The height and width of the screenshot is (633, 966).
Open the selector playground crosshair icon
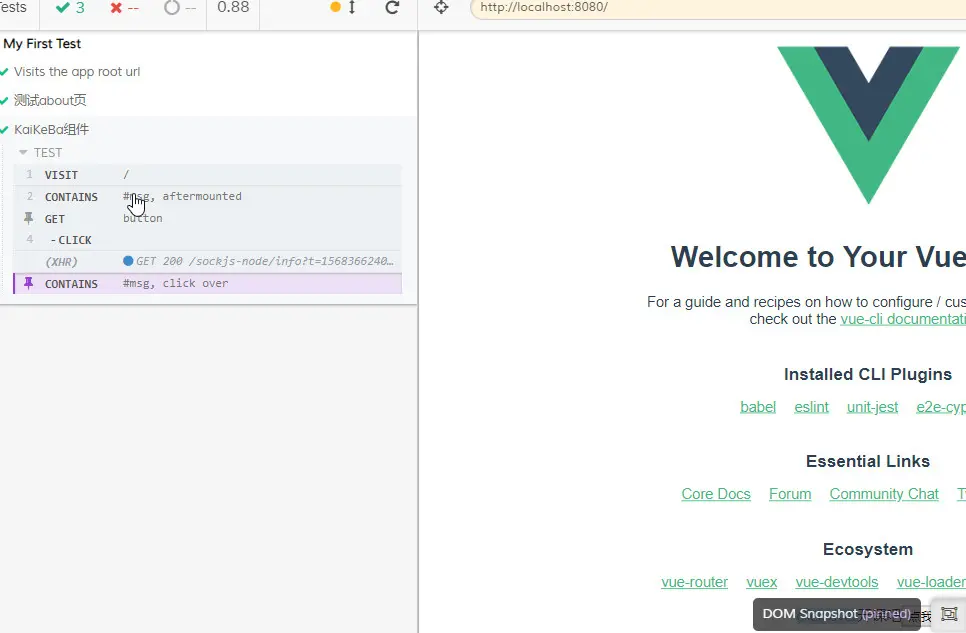(x=441, y=7)
